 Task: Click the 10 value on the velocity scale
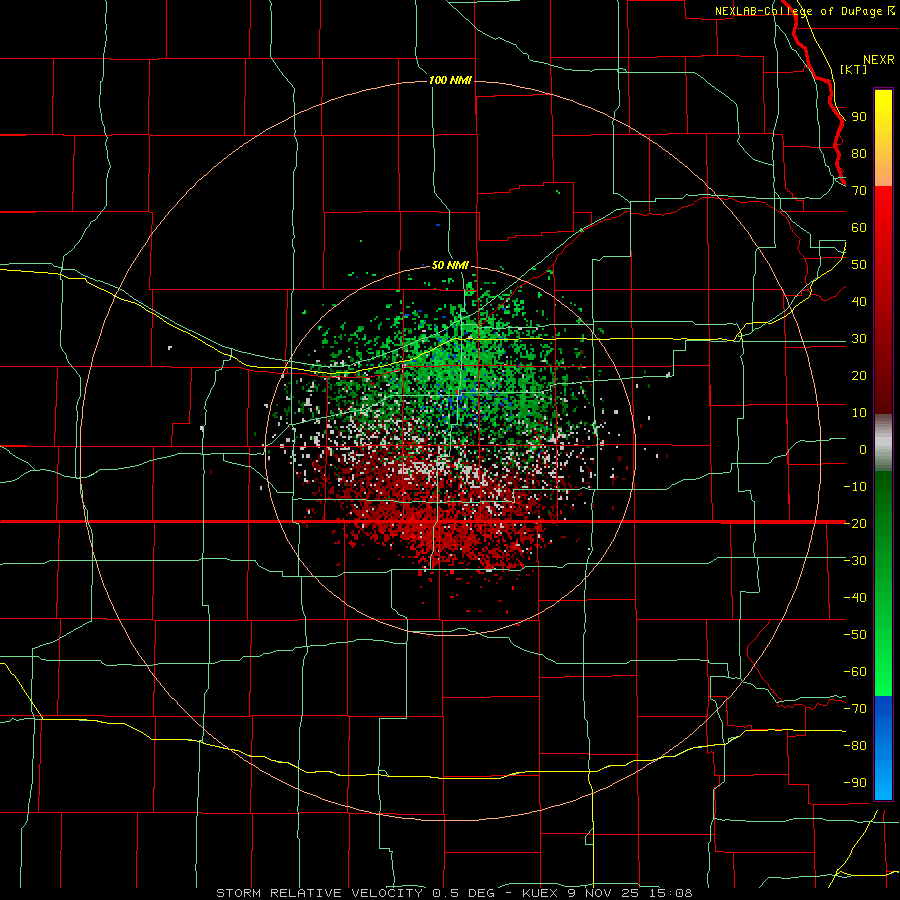point(859,413)
